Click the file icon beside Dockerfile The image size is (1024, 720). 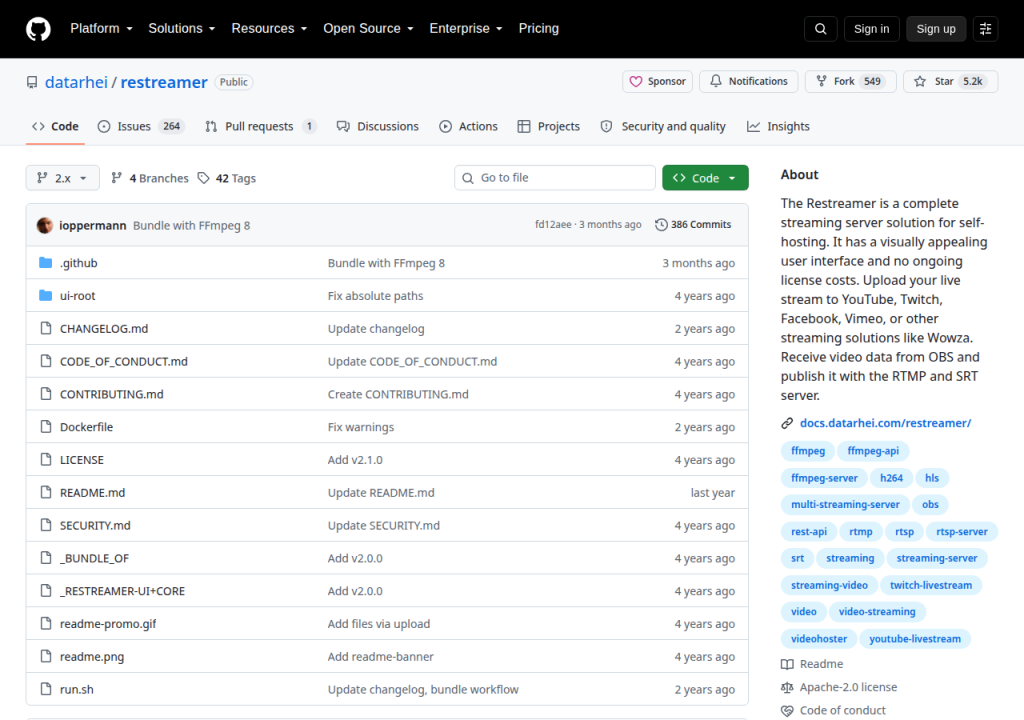[x=46, y=427]
